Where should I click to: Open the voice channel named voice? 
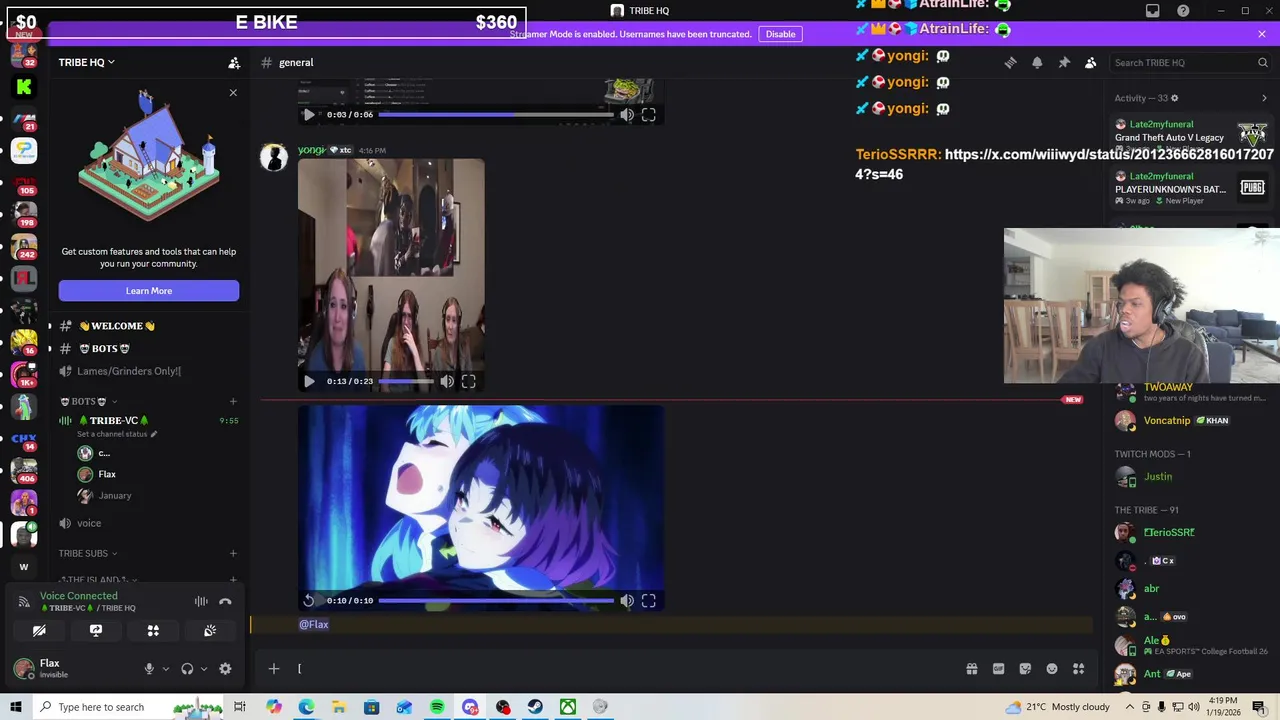coord(89,523)
